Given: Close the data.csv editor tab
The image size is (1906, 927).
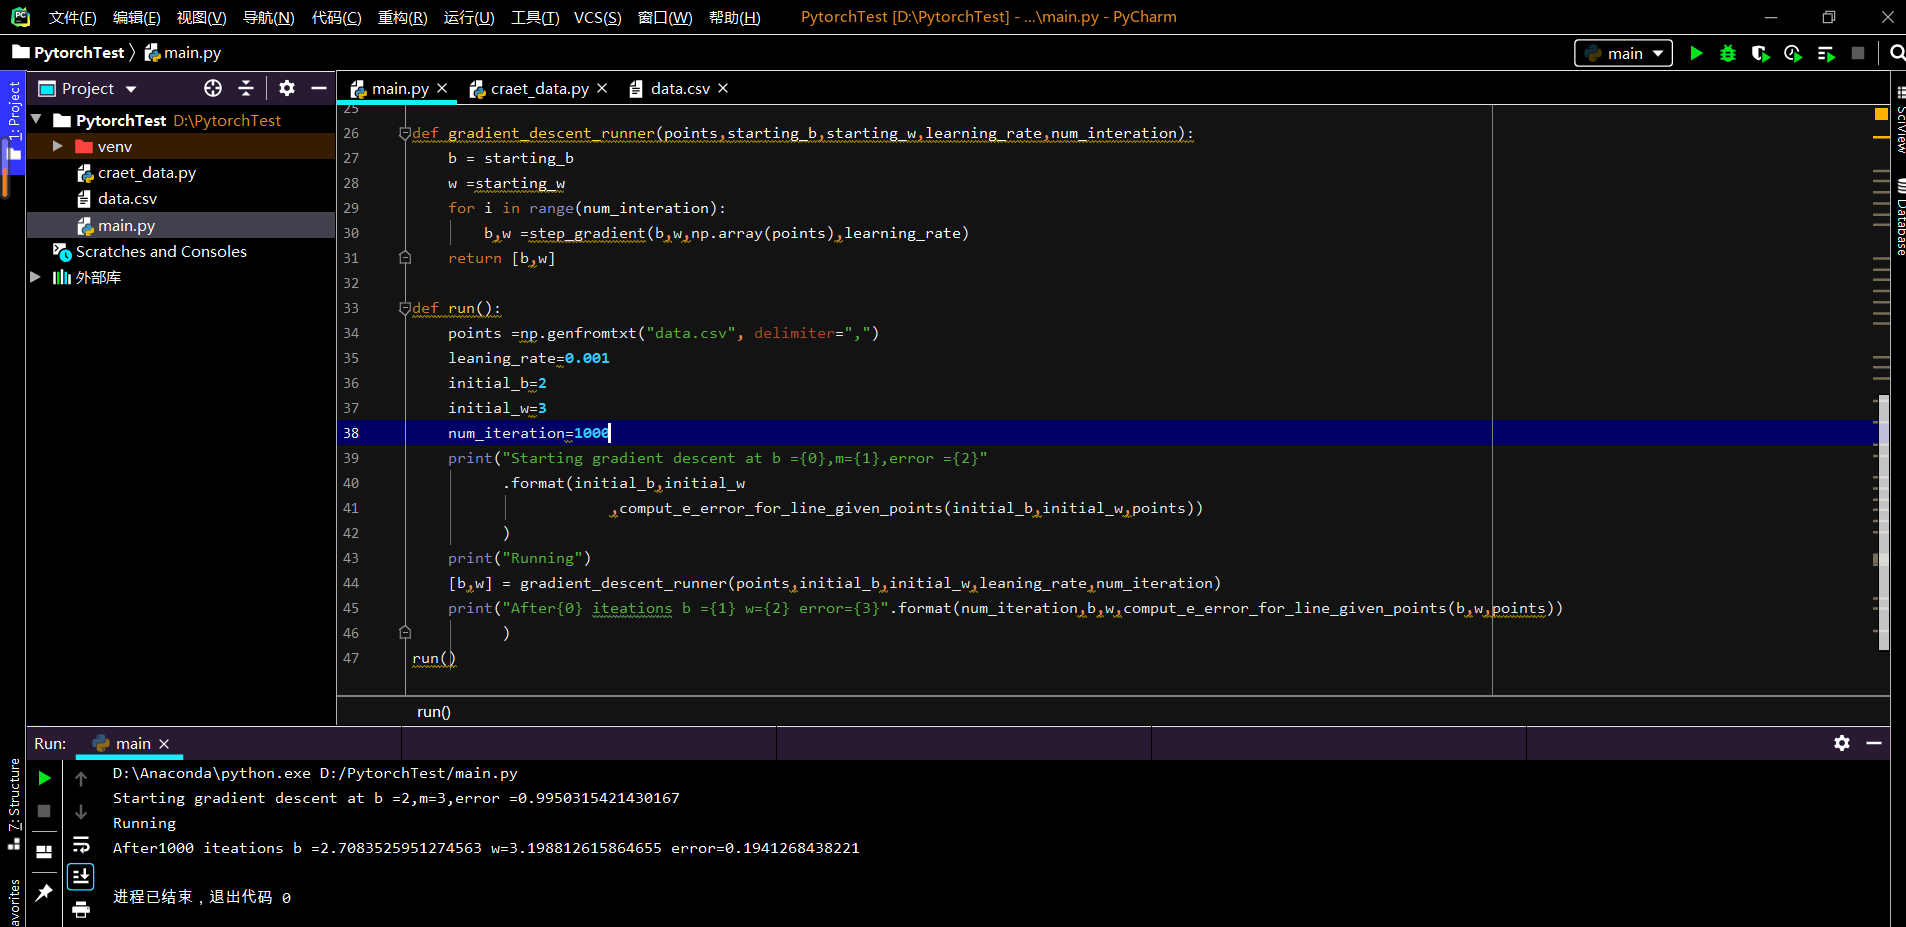Looking at the screenshot, I should coord(723,88).
